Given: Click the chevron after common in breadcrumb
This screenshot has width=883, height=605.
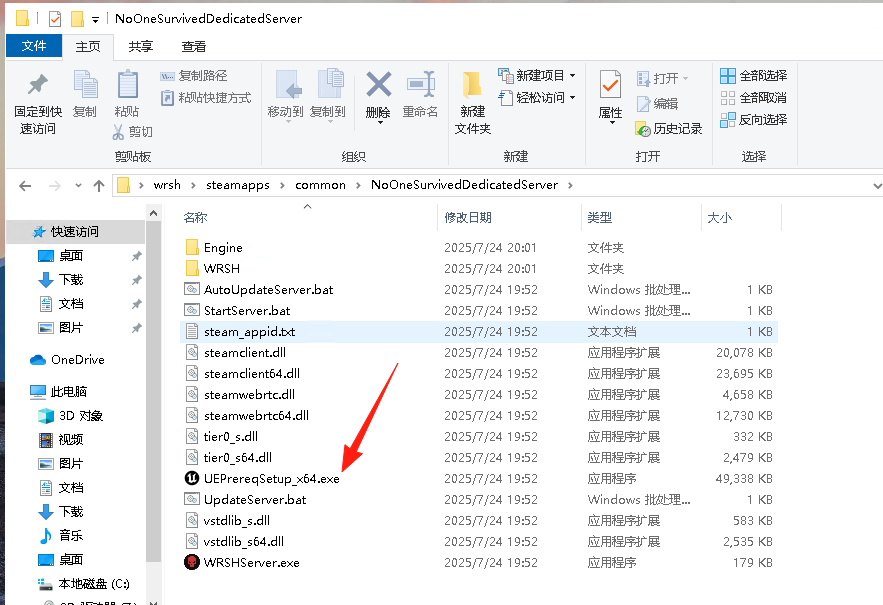Looking at the screenshot, I should tap(358, 185).
